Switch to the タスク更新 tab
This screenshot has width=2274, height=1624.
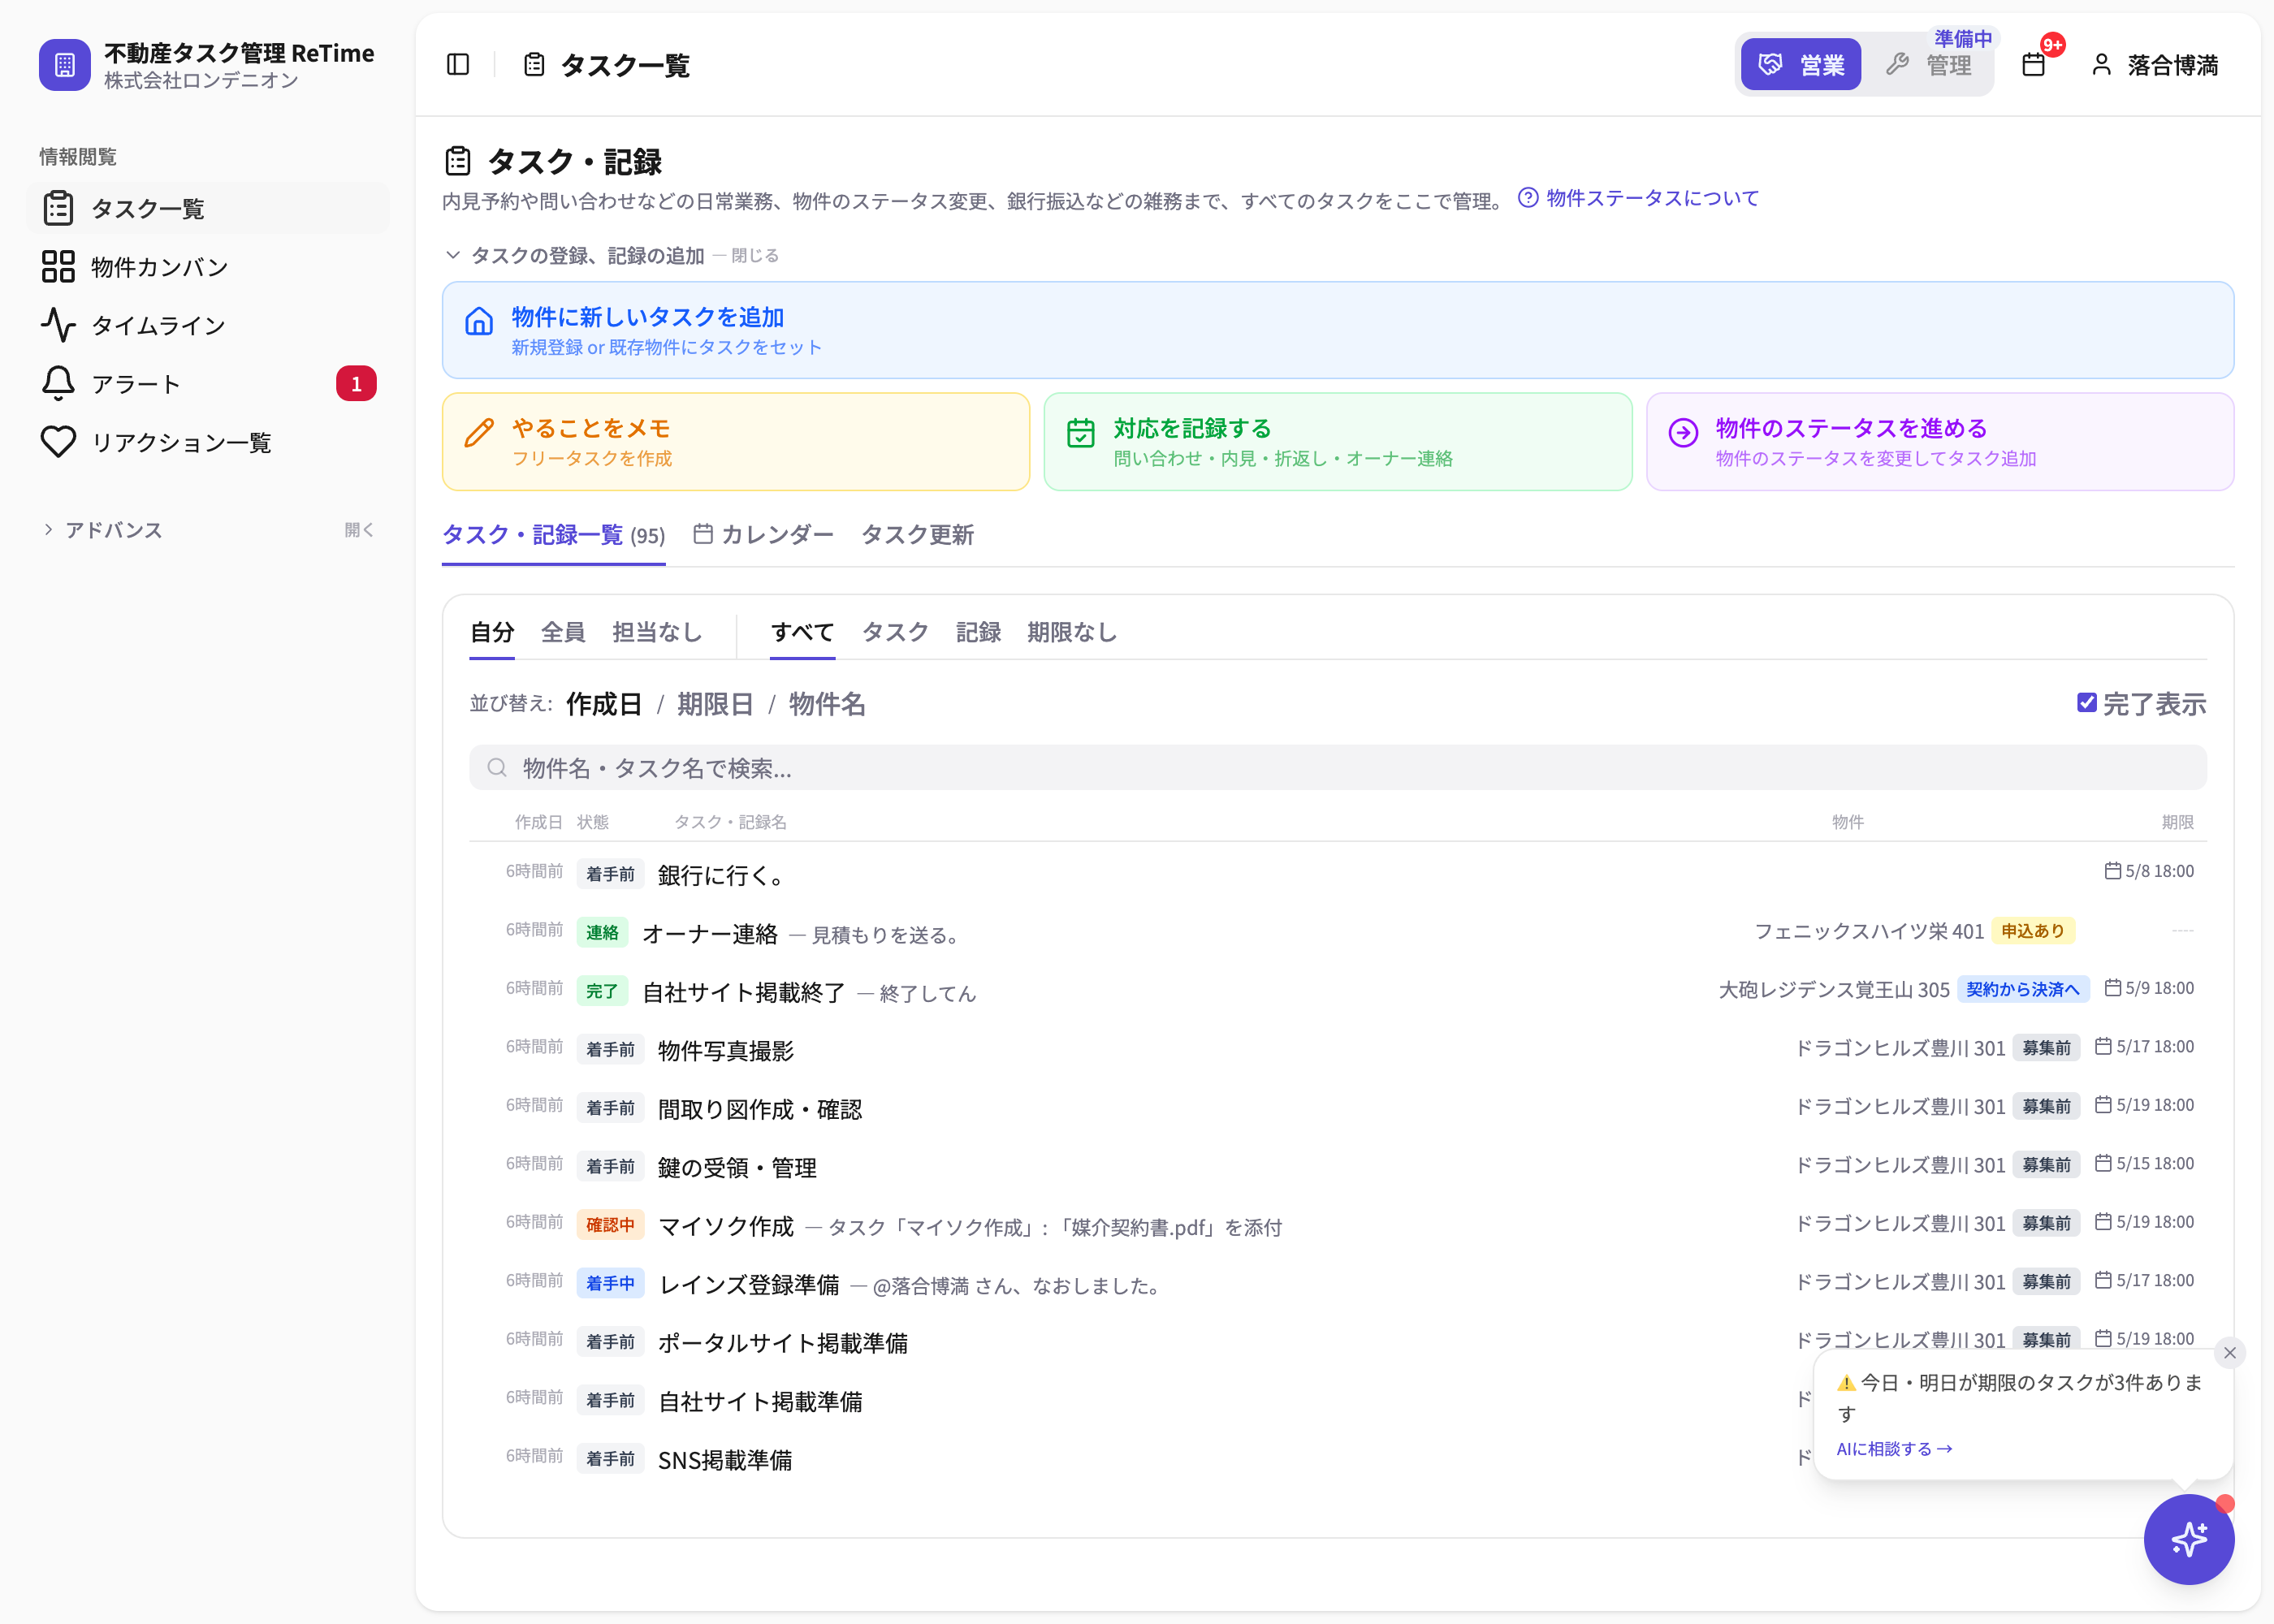click(917, 535)
